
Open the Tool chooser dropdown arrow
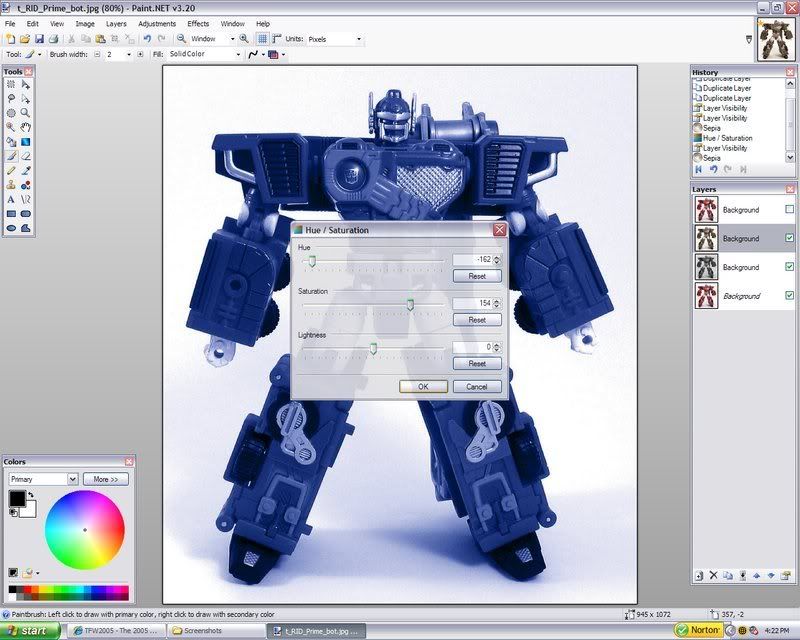coord(40,54)
